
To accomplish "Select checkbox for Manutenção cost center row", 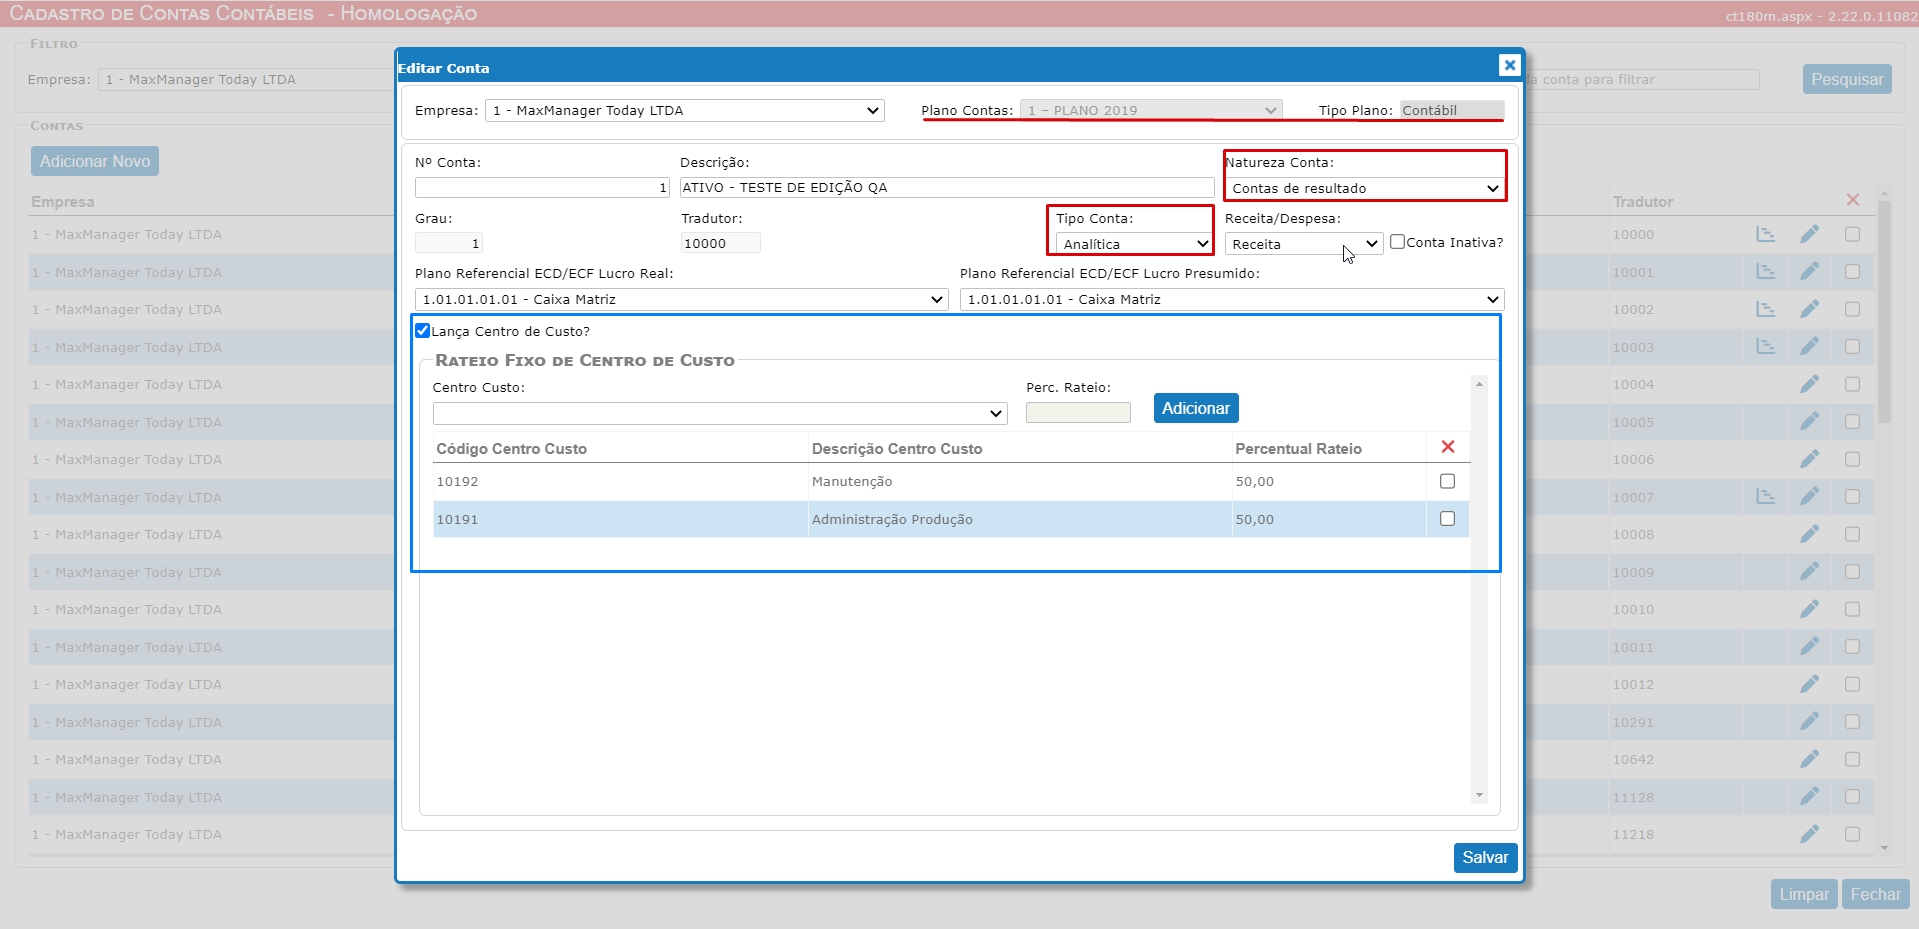I will coord(1447,481).
